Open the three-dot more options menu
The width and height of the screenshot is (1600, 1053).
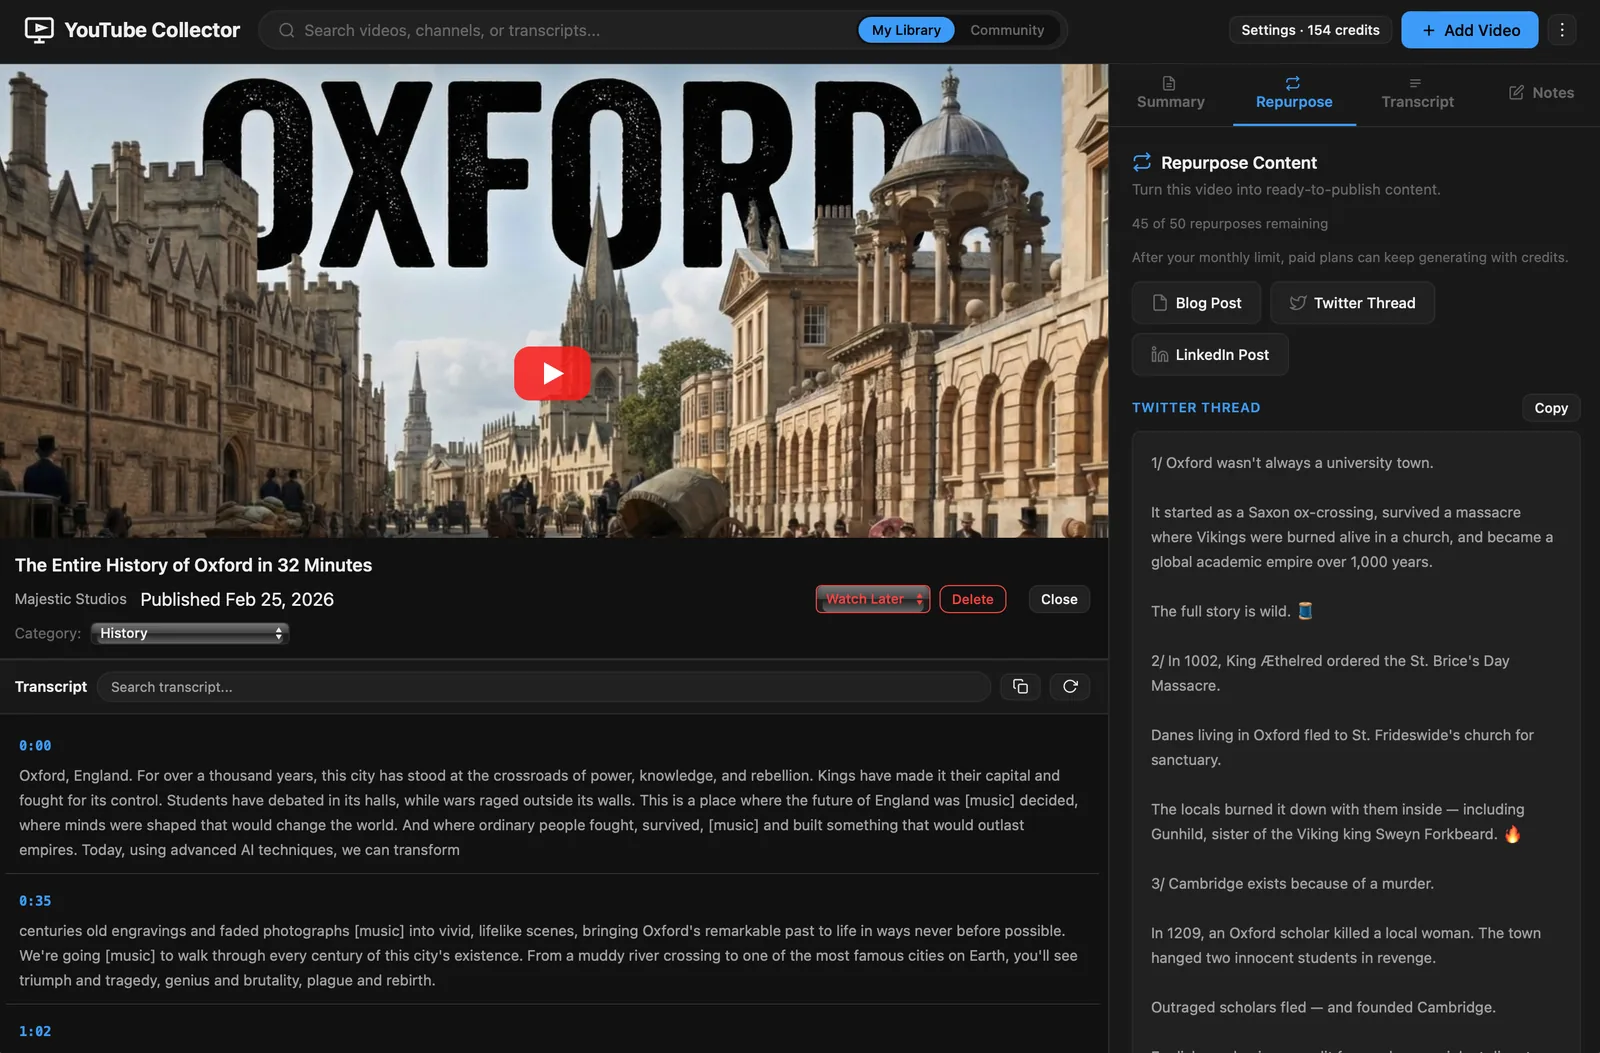[x=1562, y=30]
